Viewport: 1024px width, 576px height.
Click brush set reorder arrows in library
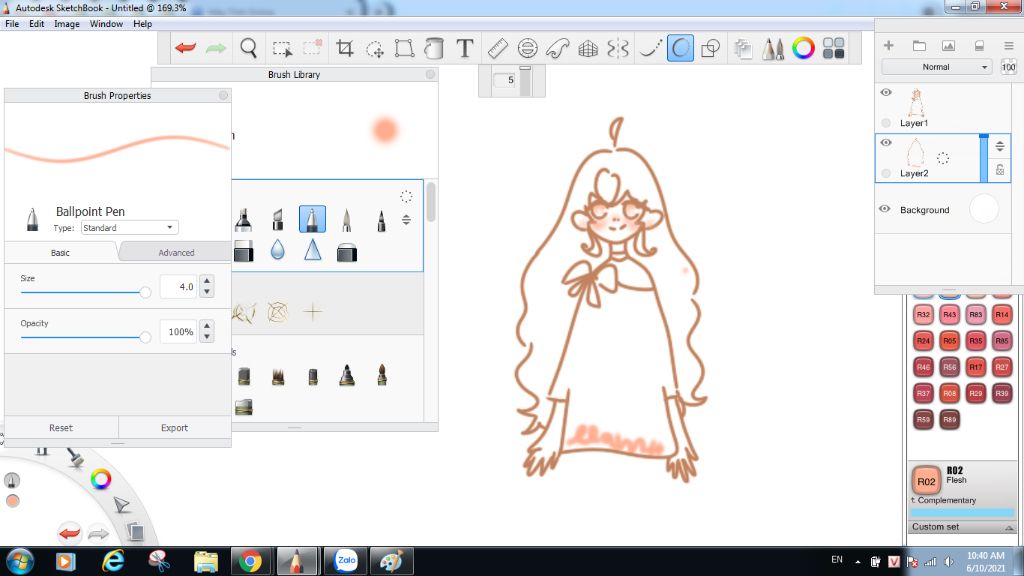click(x=406, y=219)
